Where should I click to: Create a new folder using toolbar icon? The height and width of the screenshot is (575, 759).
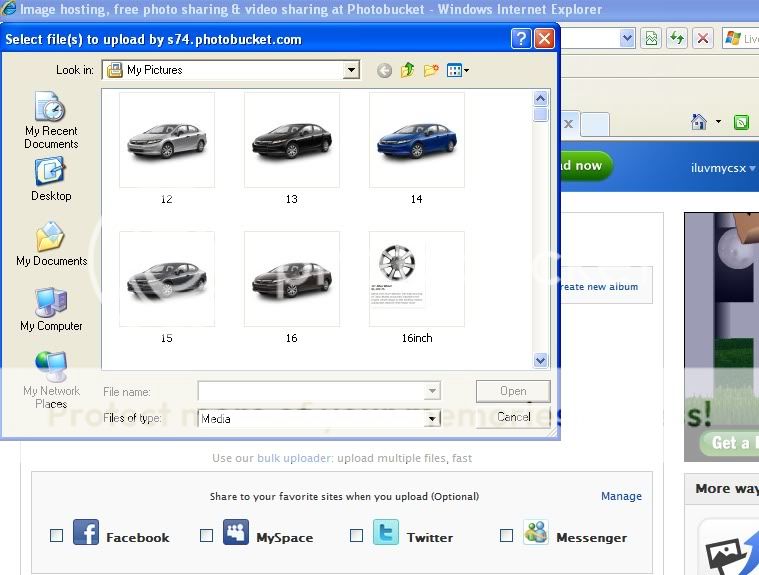click(431, 70)
